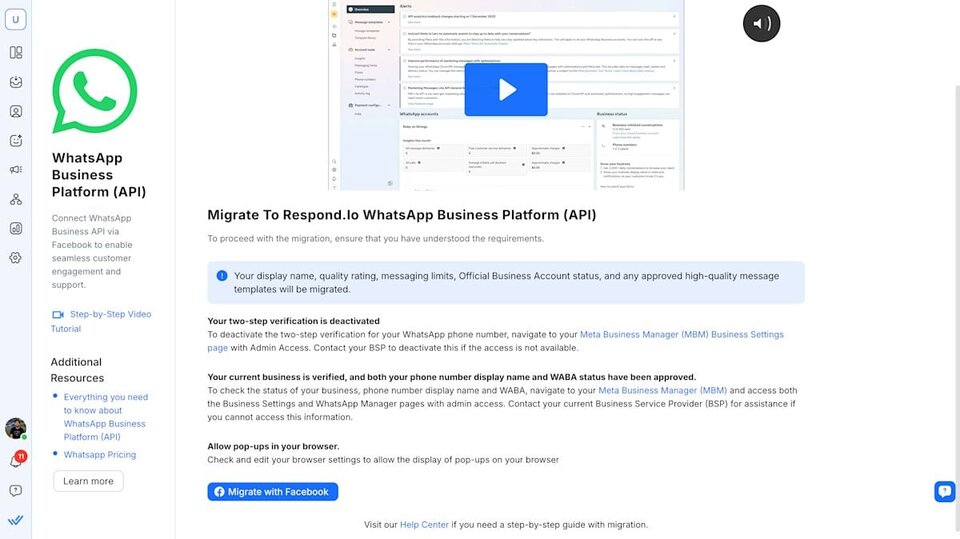Open the help chat icon in the sidebar
The image size is (960, 539).
click(x=16, y=491)
